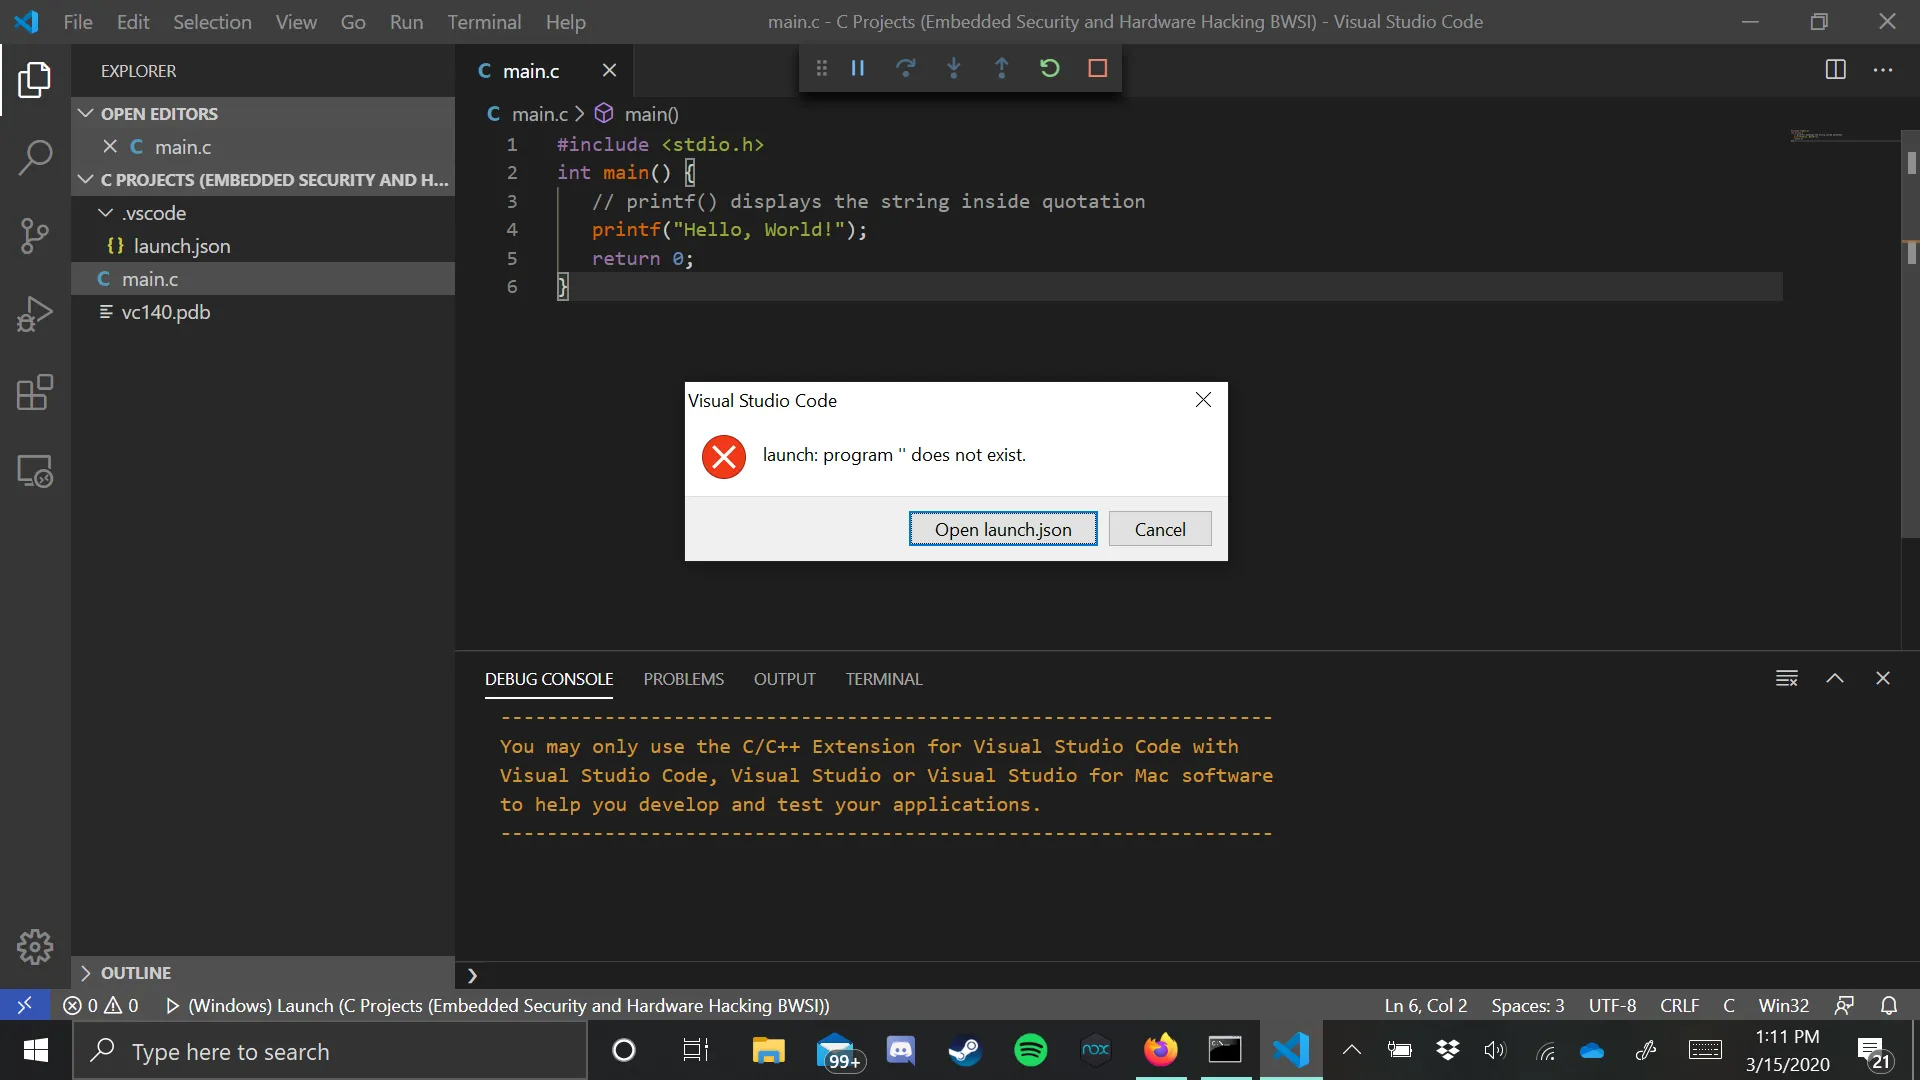1920x1080 pixels.
Task: Click the Open launch.json button
Action: (1002, 529)
